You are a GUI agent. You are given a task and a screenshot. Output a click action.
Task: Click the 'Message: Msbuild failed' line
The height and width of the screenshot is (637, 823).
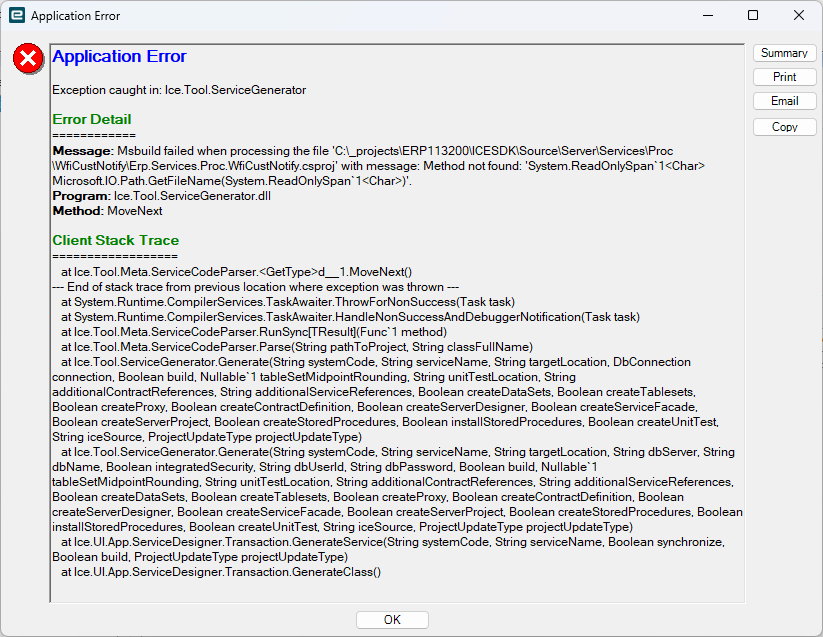click(363, 151)
